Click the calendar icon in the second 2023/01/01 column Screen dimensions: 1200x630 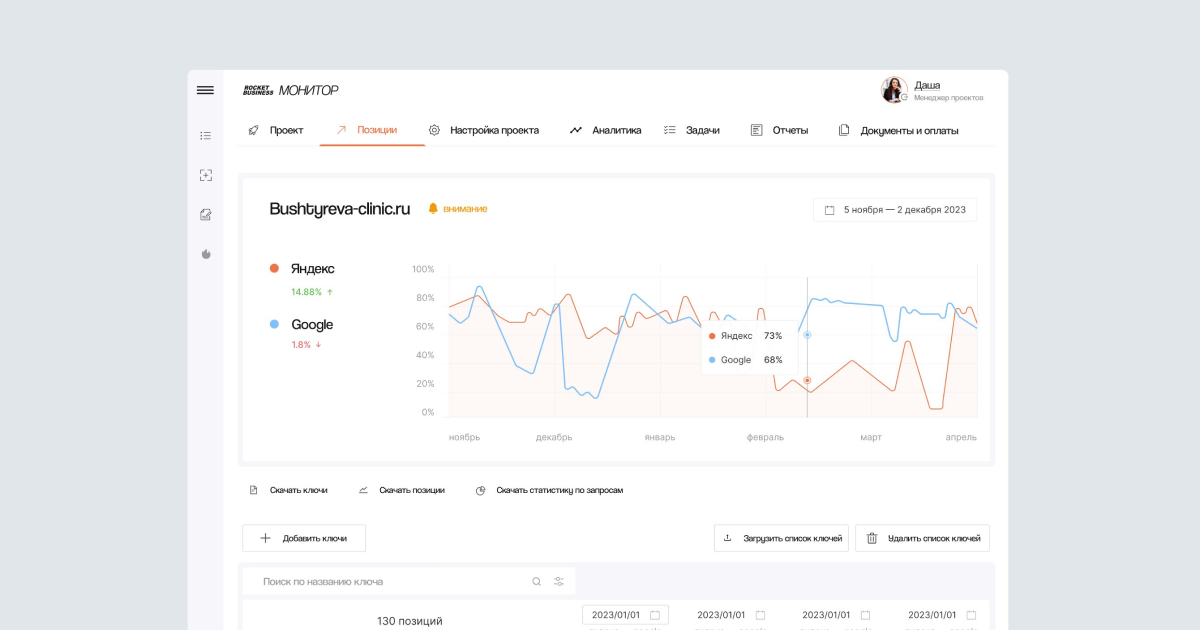point(760,615)
